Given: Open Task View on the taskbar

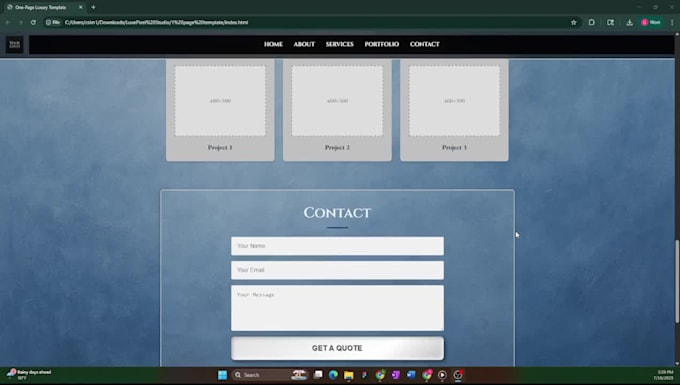Looking at the screenshot, I should 318,375.
